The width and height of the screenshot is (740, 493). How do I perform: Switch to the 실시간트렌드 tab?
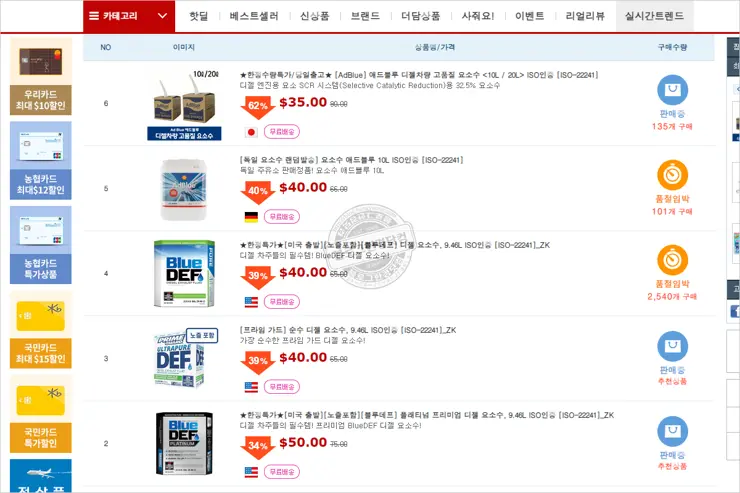[x=654, y=16]
